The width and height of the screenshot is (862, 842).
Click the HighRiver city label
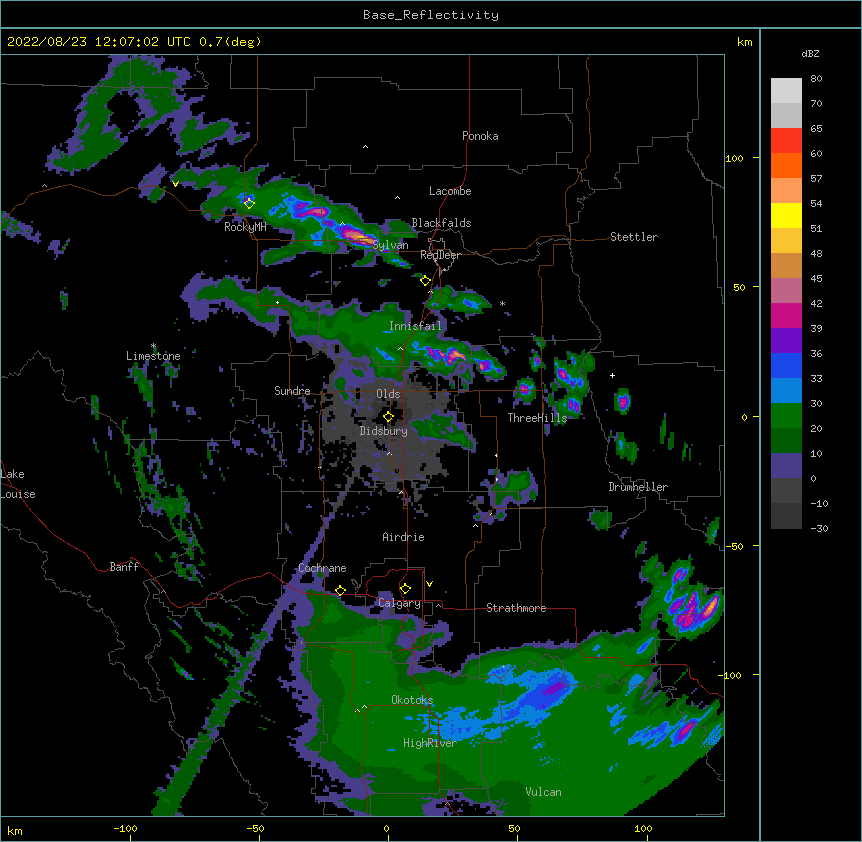tap(430, 743)
